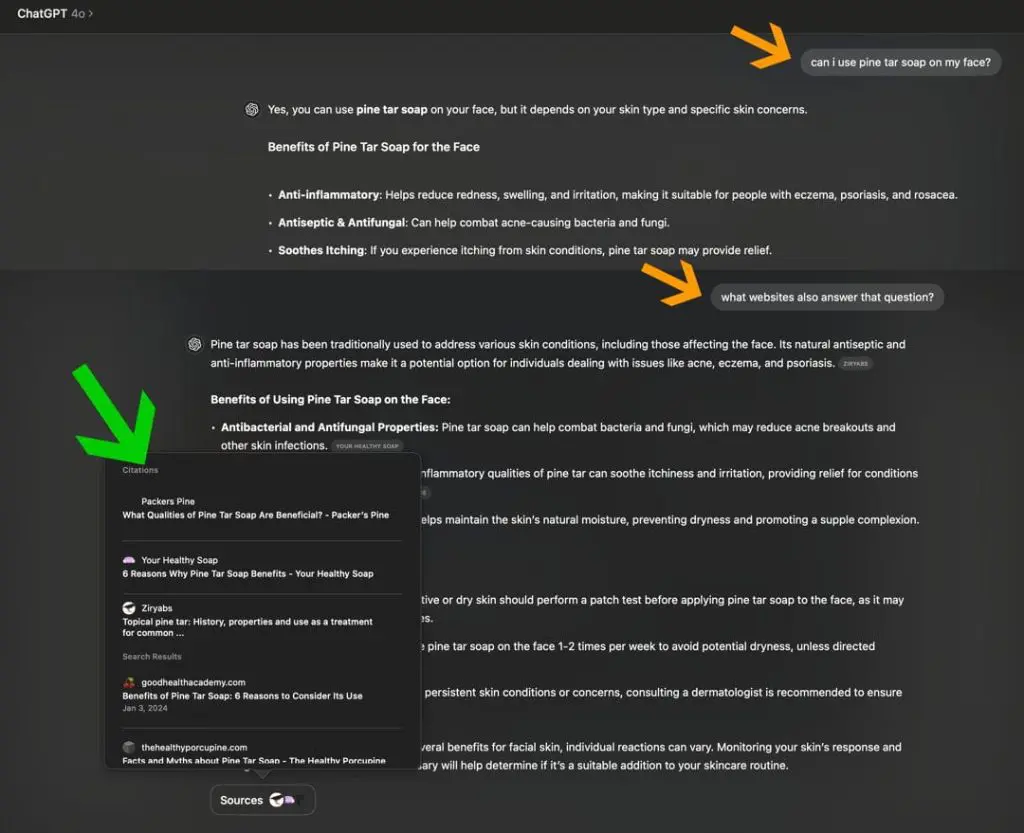This screenshot has height=833, width=1024.
Task: Click the Your Healthy Soap favicon icon
Action: [129, 560]
